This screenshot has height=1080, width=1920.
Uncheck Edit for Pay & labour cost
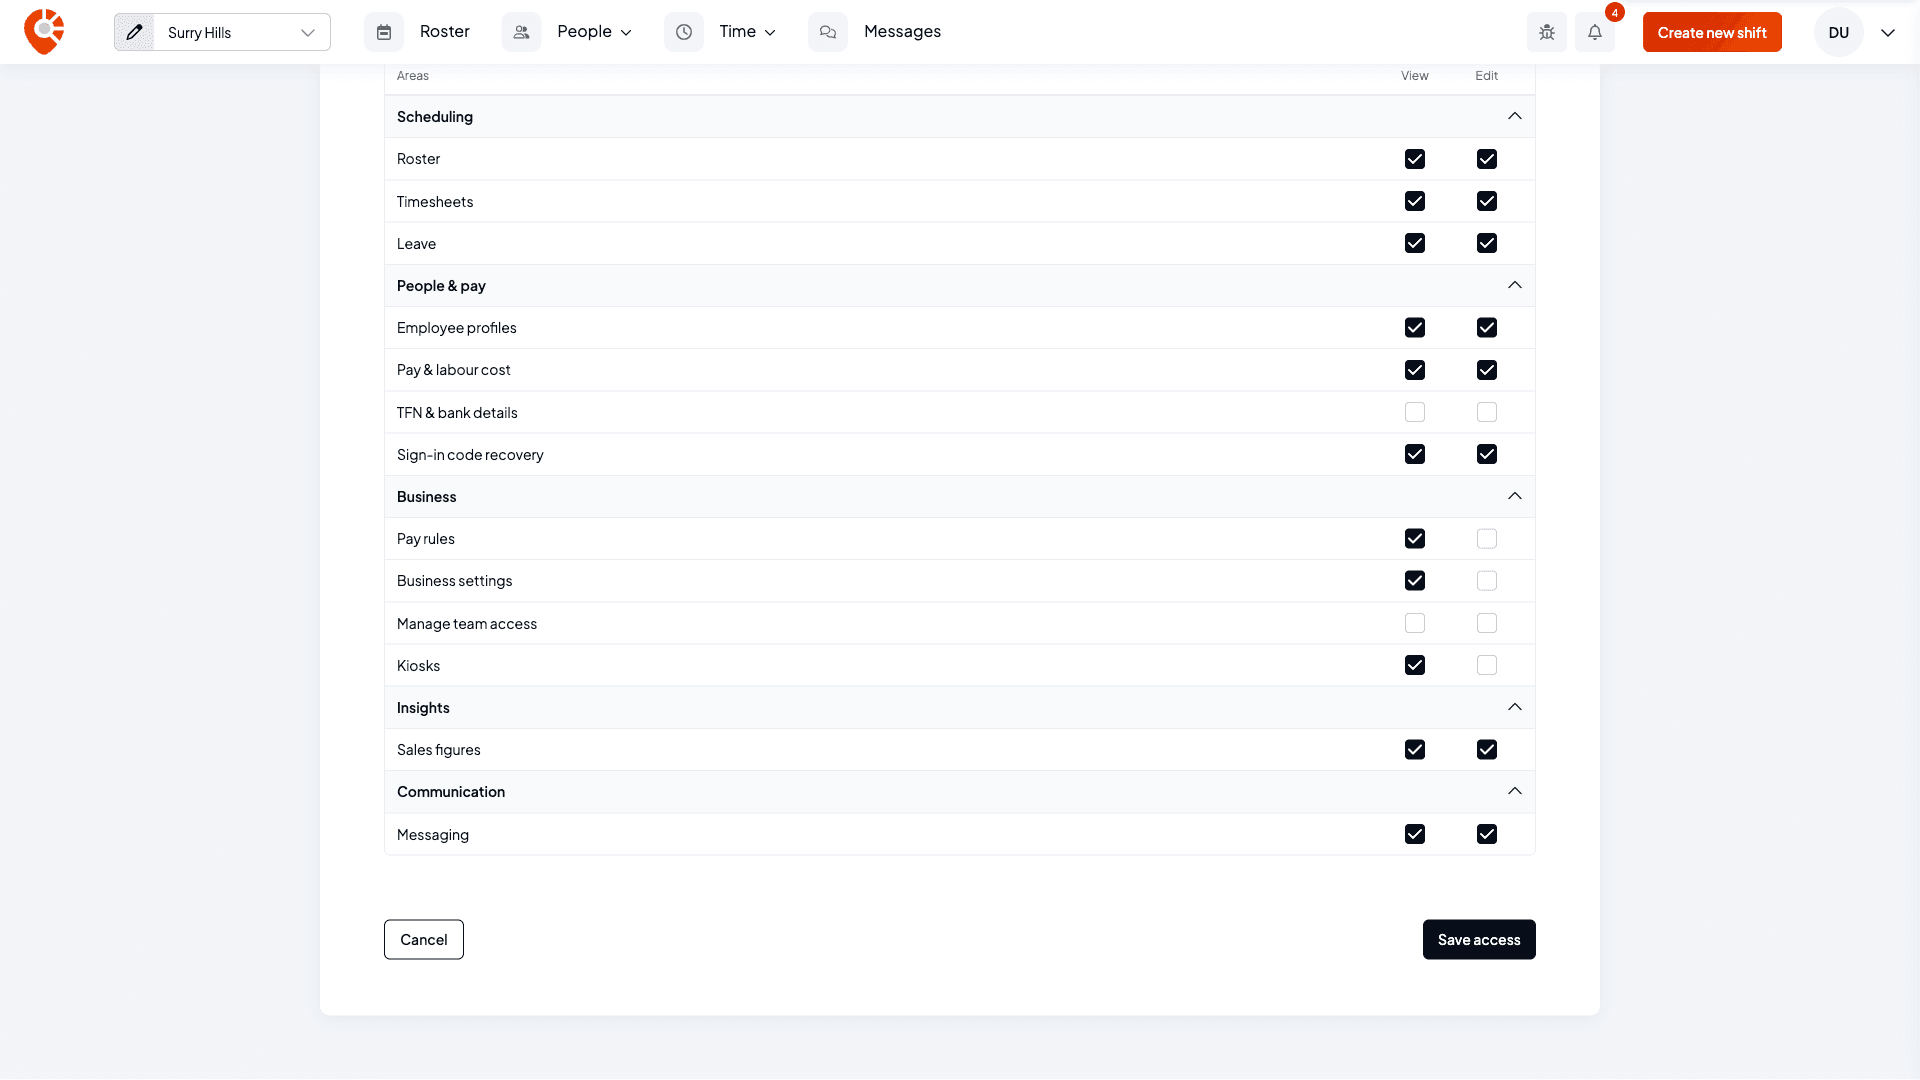[x=1487, y=370]
